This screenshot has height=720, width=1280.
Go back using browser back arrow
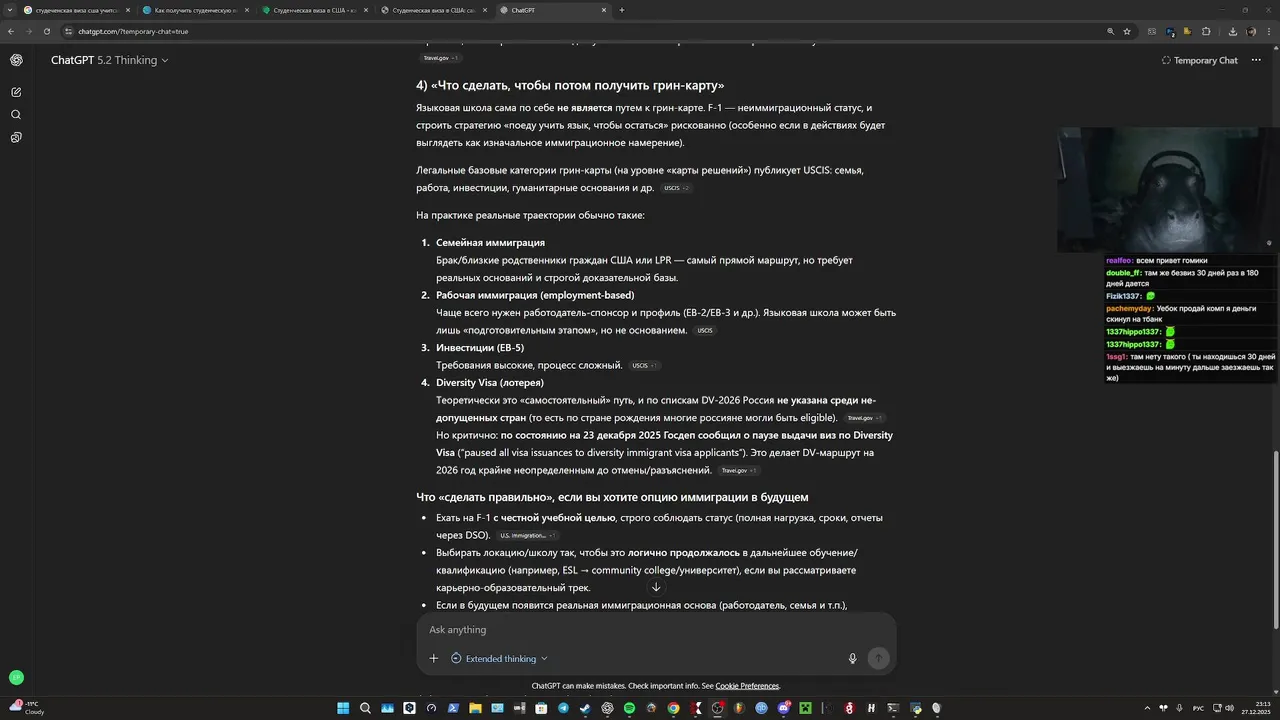tap(11, 31)
